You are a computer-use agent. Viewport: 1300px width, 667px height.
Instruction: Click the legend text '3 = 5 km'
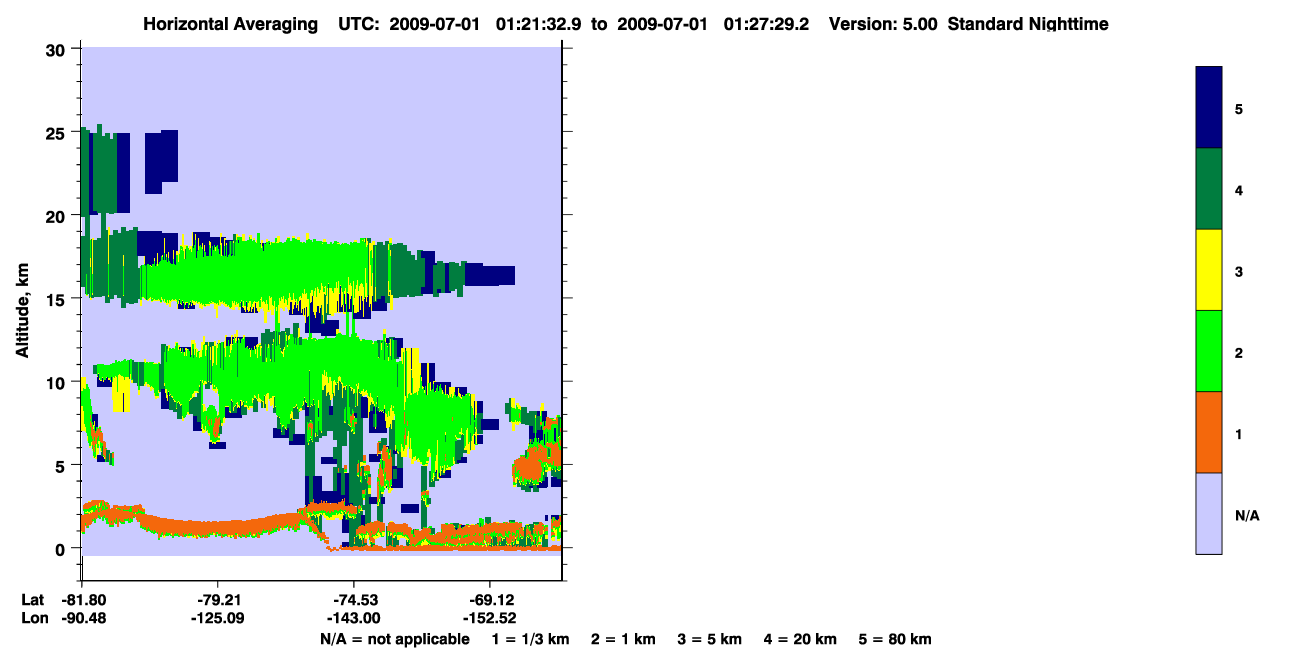coord(710,639)
